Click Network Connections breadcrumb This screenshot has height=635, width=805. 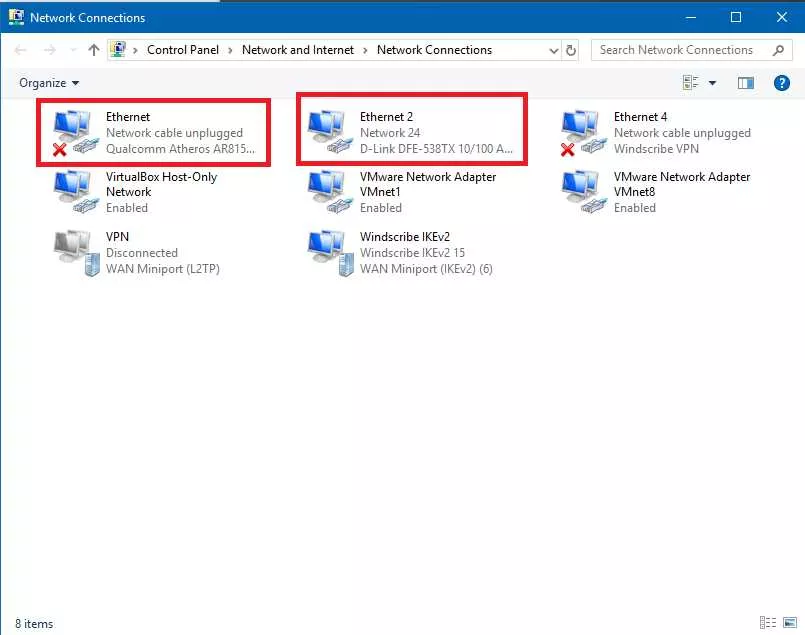[x=434, y=50]
